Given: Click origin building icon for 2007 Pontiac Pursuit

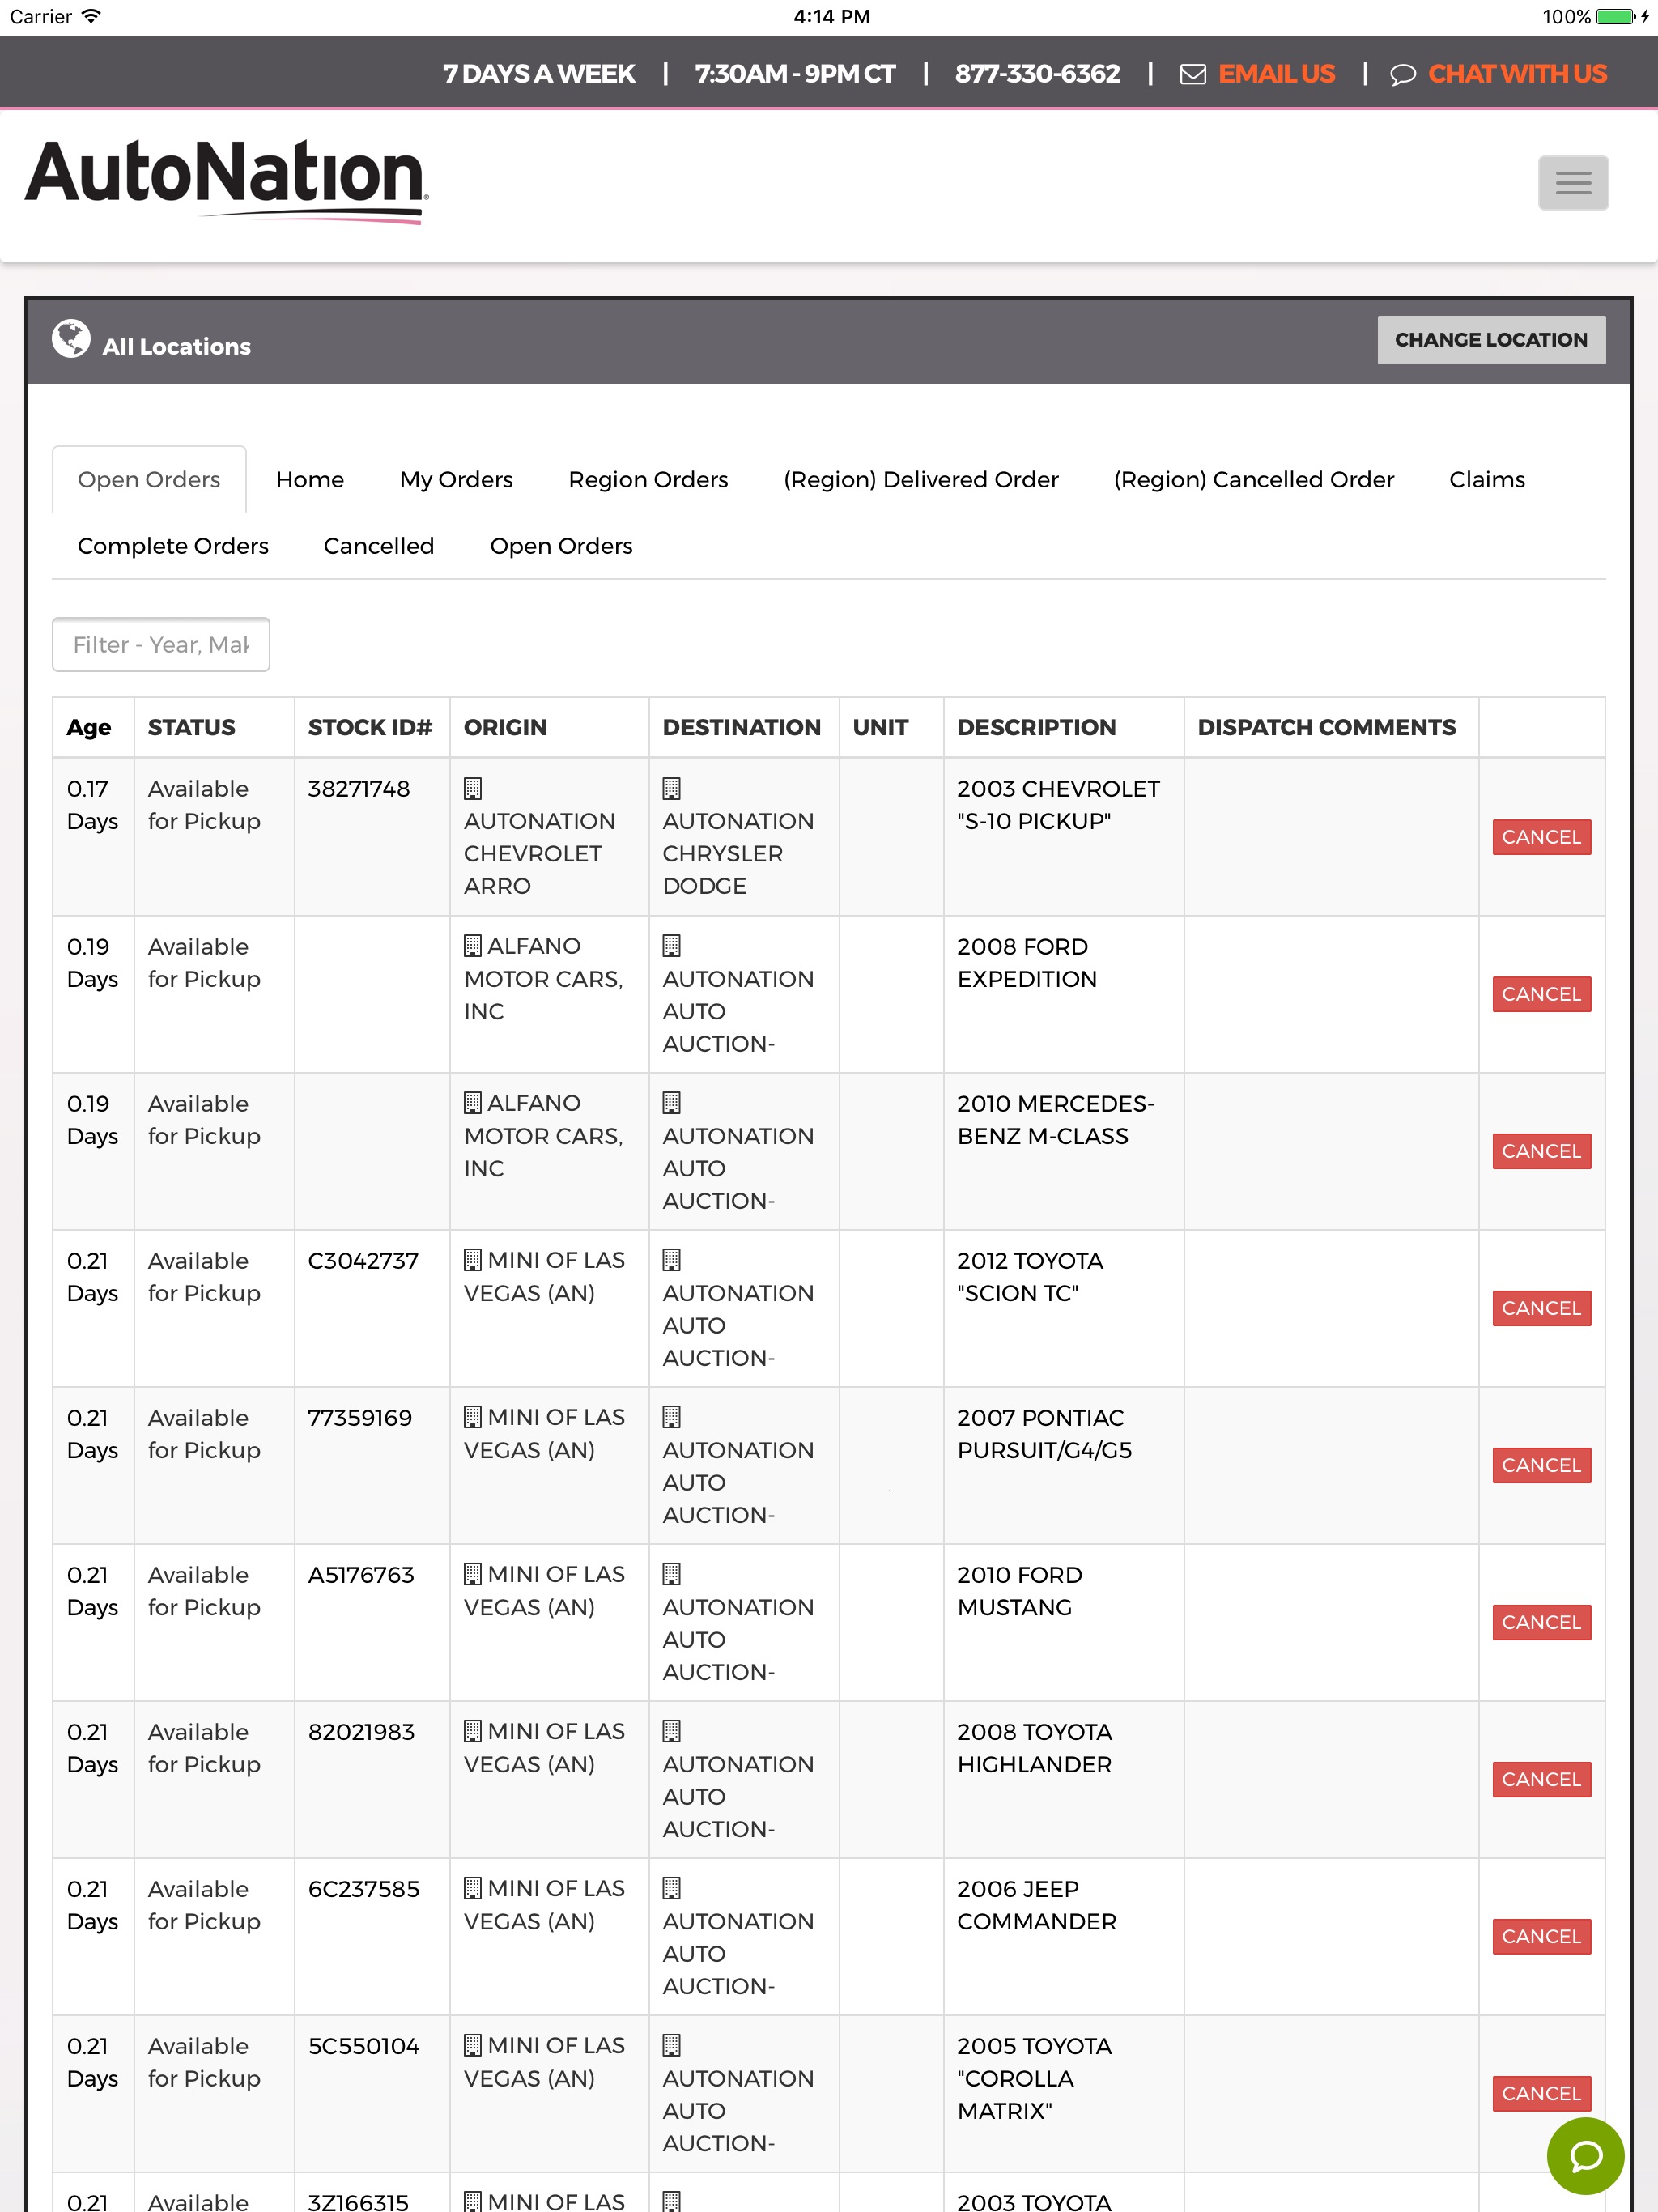Looking at the screenshot, I should [x=473, y=1417].
